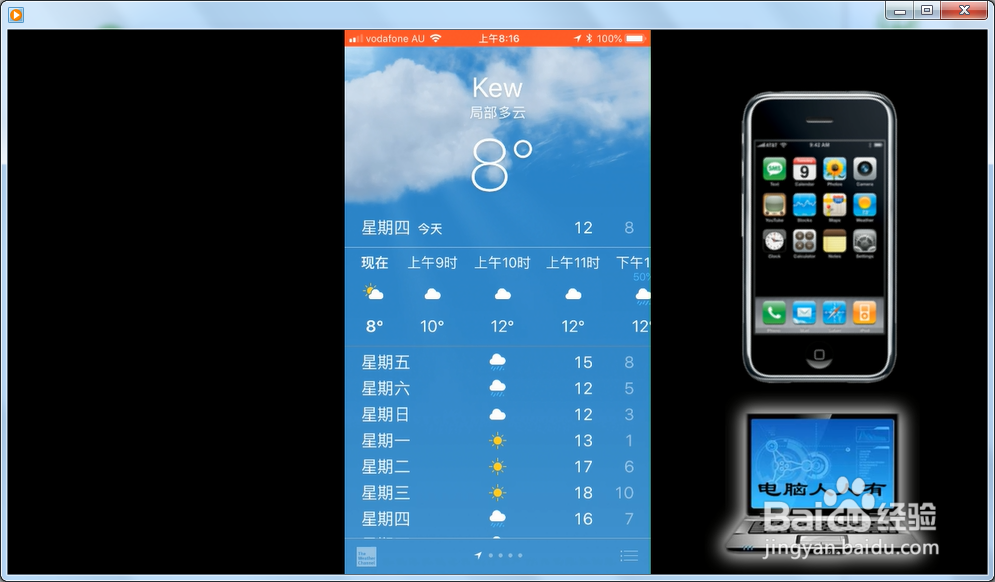Screen dimensions: 995x582
Task: Tap the Weather app icon on the iPhone image
Action: 864,205
